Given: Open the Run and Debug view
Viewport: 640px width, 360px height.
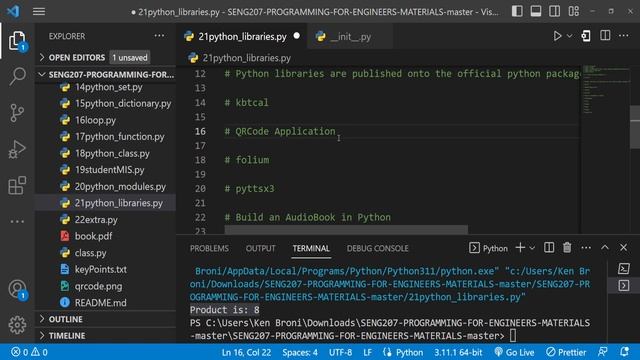Looking at the screenshot, I should coord(17,149).
